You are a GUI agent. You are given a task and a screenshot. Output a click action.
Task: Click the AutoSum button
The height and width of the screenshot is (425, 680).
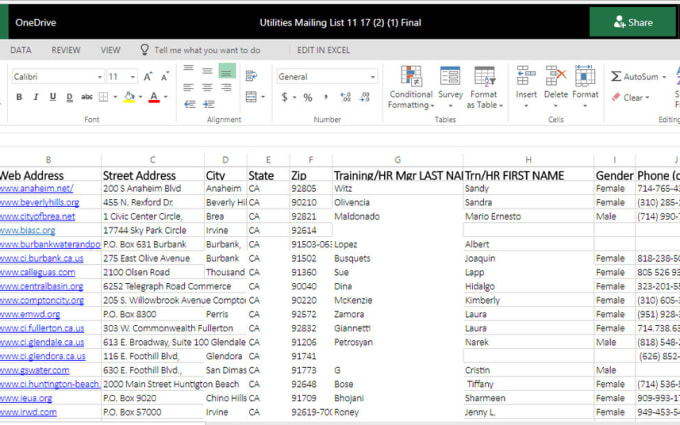pyautogui.click(x=635, y=77)
